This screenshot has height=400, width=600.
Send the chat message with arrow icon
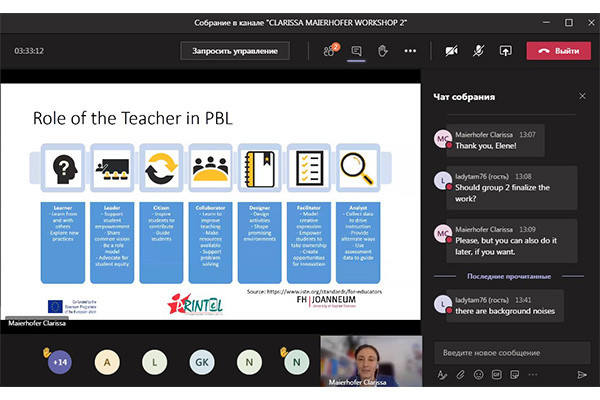[x=582, y=375]
